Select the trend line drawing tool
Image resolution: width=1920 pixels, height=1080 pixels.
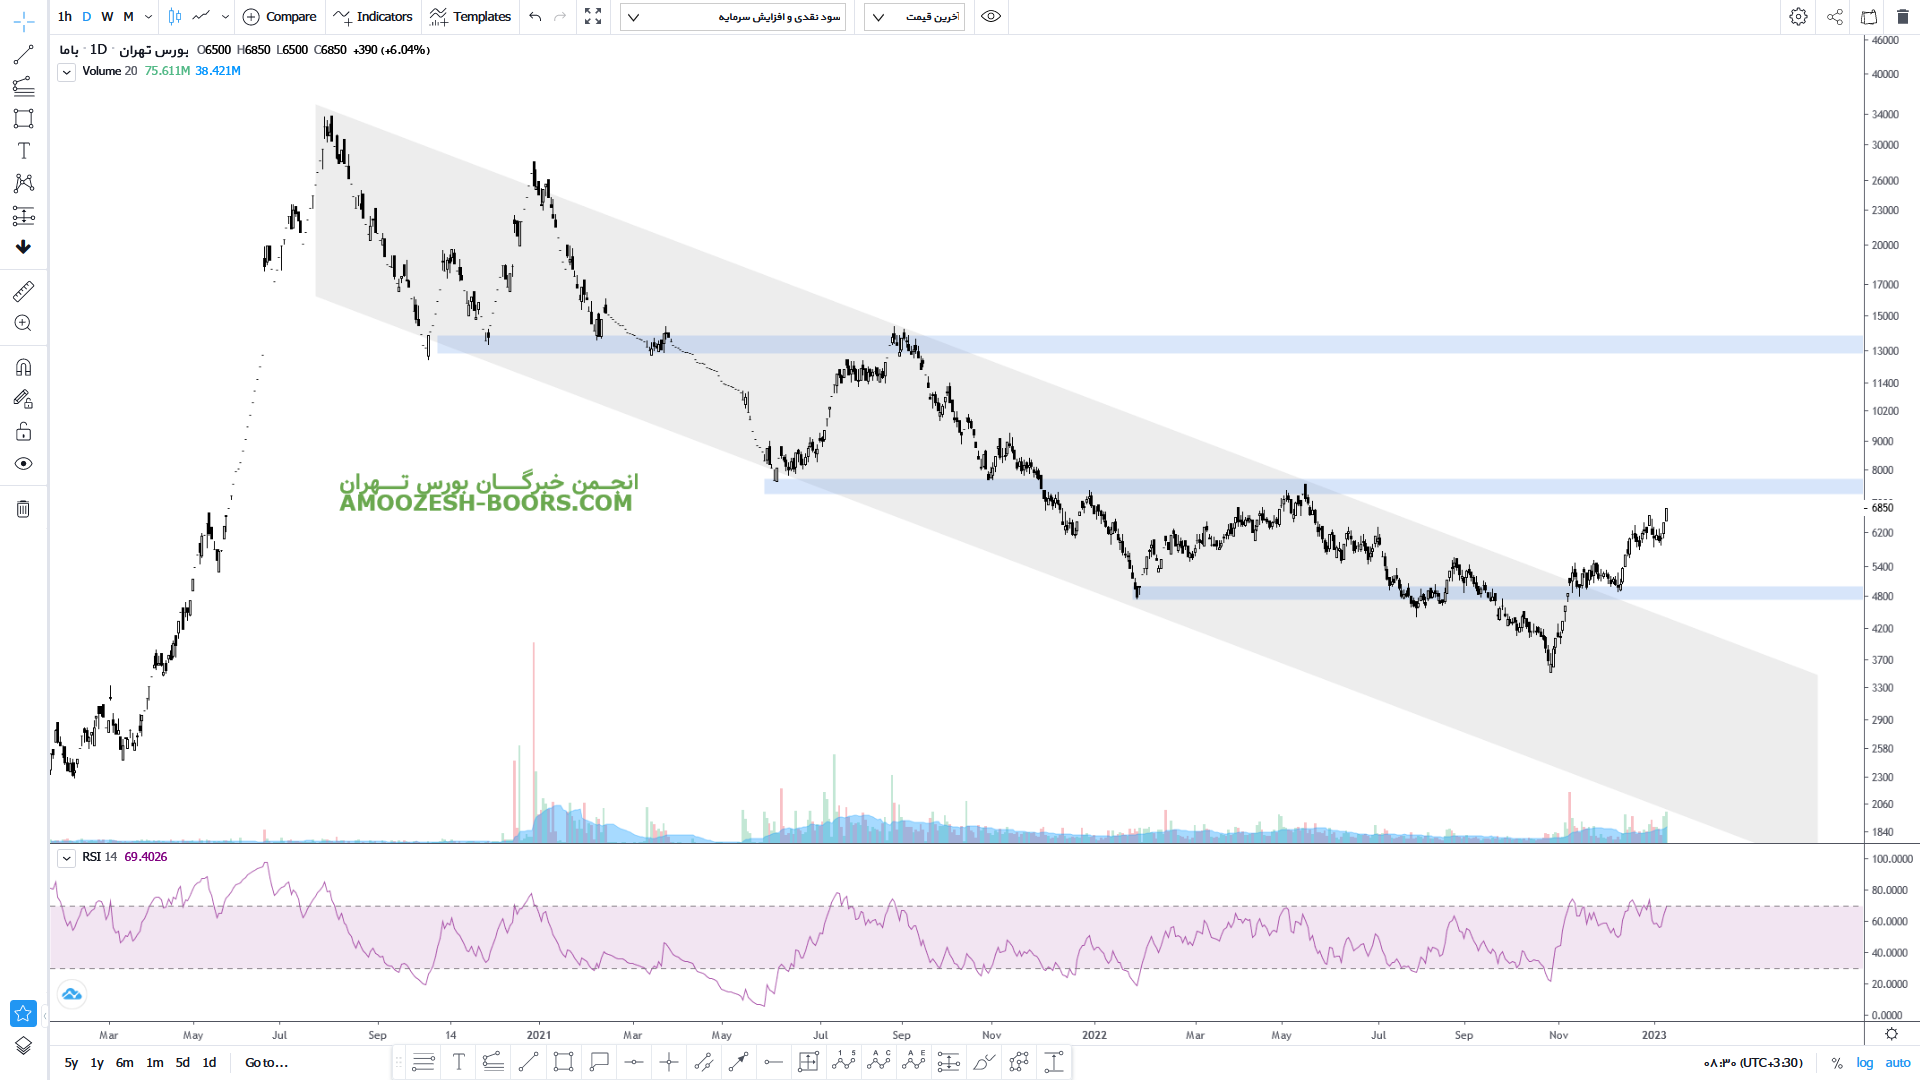pyautogui.click(x=23, y=55)
